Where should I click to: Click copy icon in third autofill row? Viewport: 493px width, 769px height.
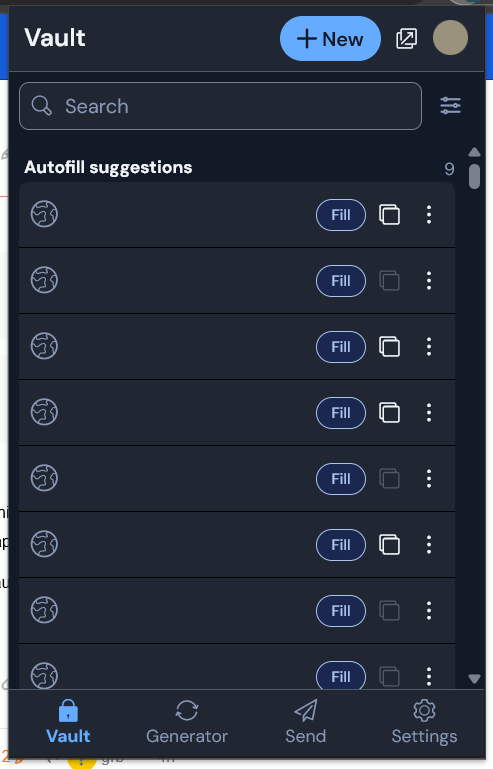coord(389,347)
